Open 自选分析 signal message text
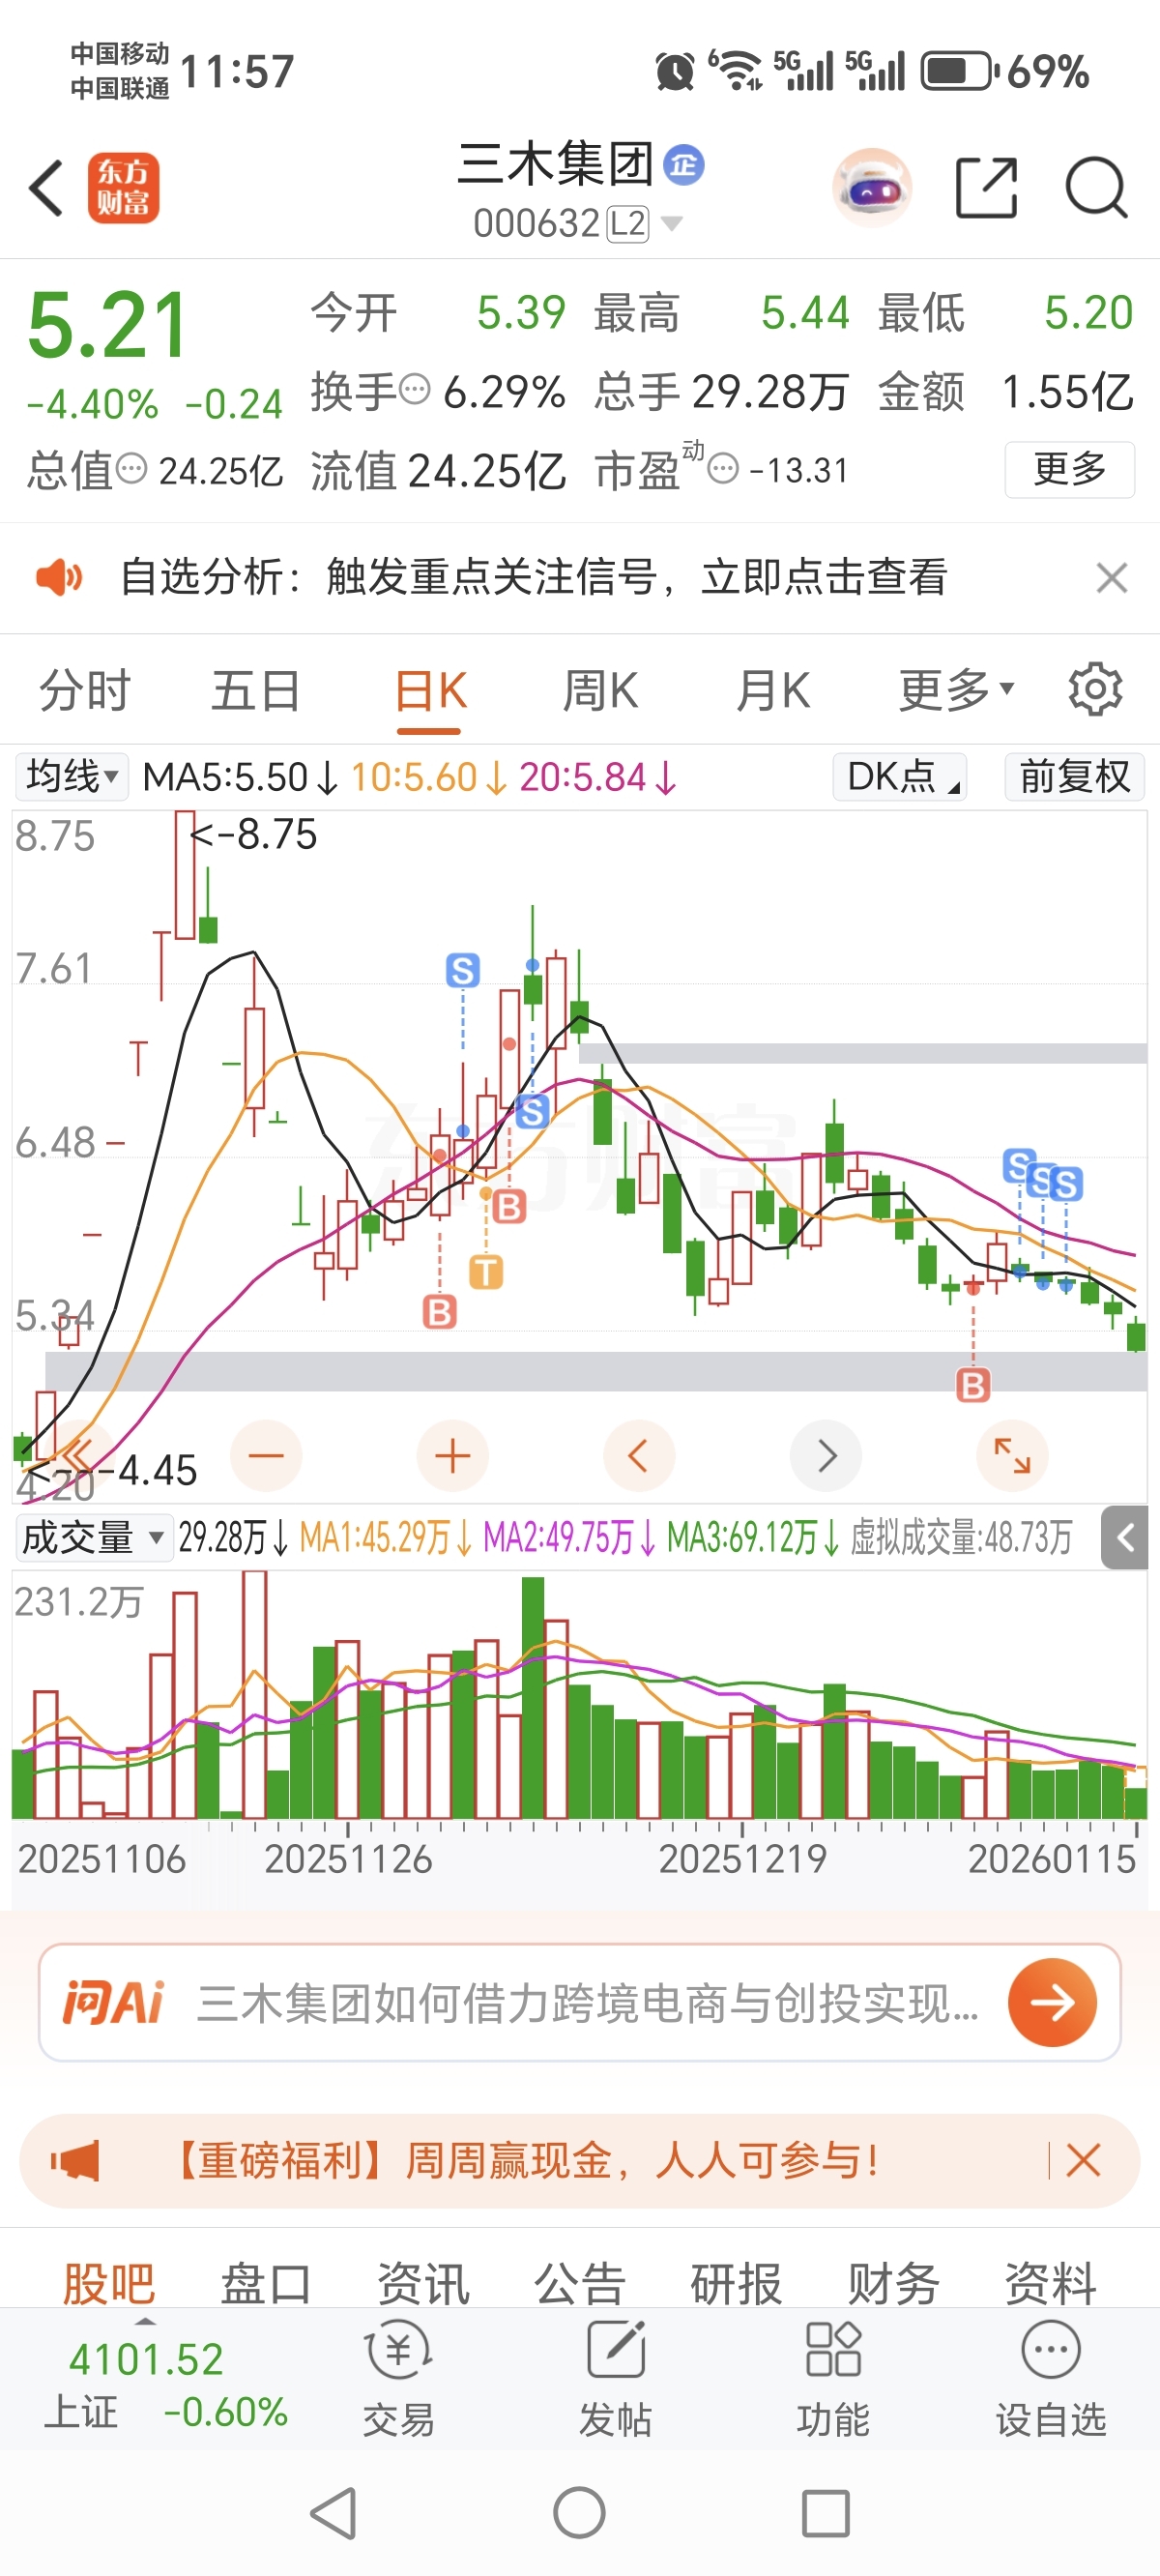Image resolution: width=1160 pixels, height=2576 pixels. point(533,577)
